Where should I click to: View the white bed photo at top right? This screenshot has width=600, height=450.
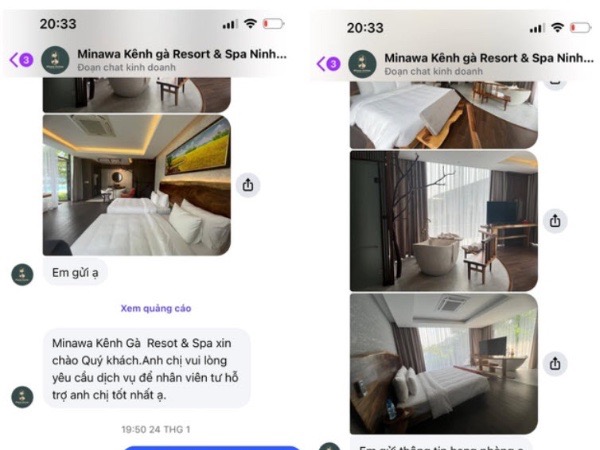(x=443, y=115)
